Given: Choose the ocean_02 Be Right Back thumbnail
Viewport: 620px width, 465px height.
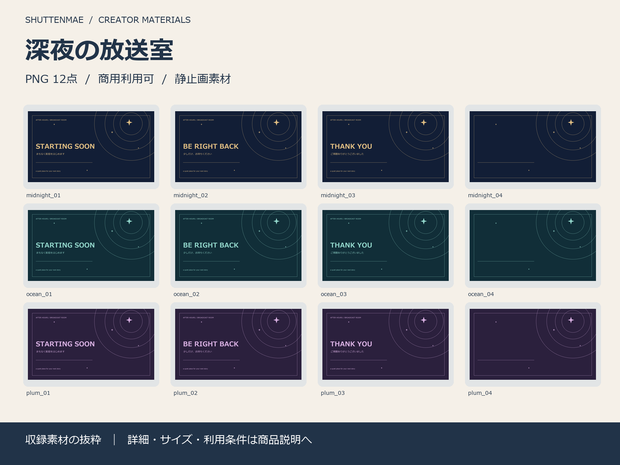Looking at the screenshot, I should tap(238, 245).
